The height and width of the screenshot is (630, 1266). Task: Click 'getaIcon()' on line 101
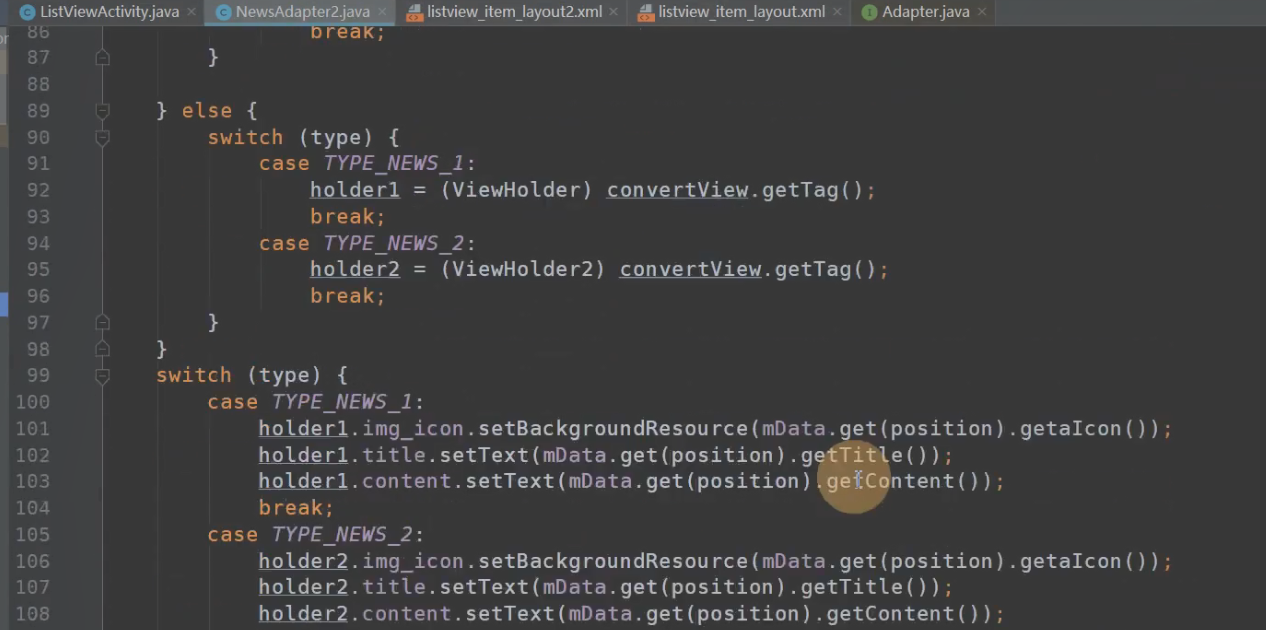[x=1084, y=429]
